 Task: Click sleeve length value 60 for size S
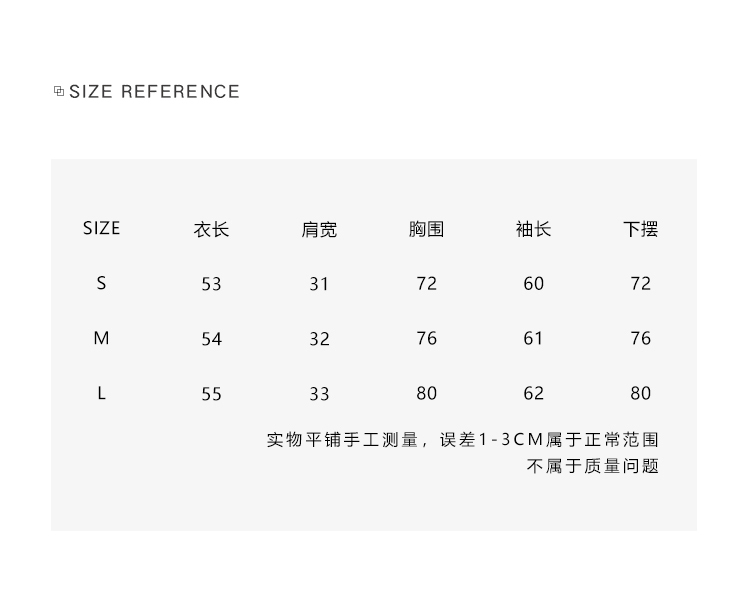pos(533,283)
